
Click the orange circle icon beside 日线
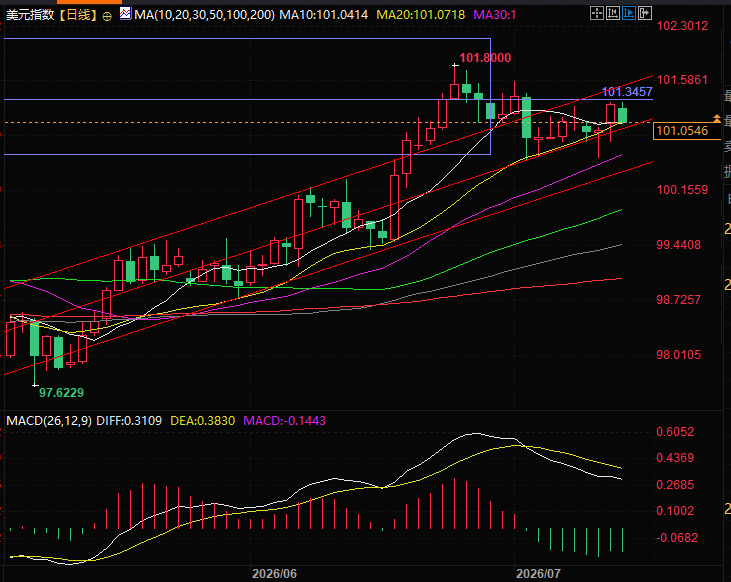[x=107, y=16]
